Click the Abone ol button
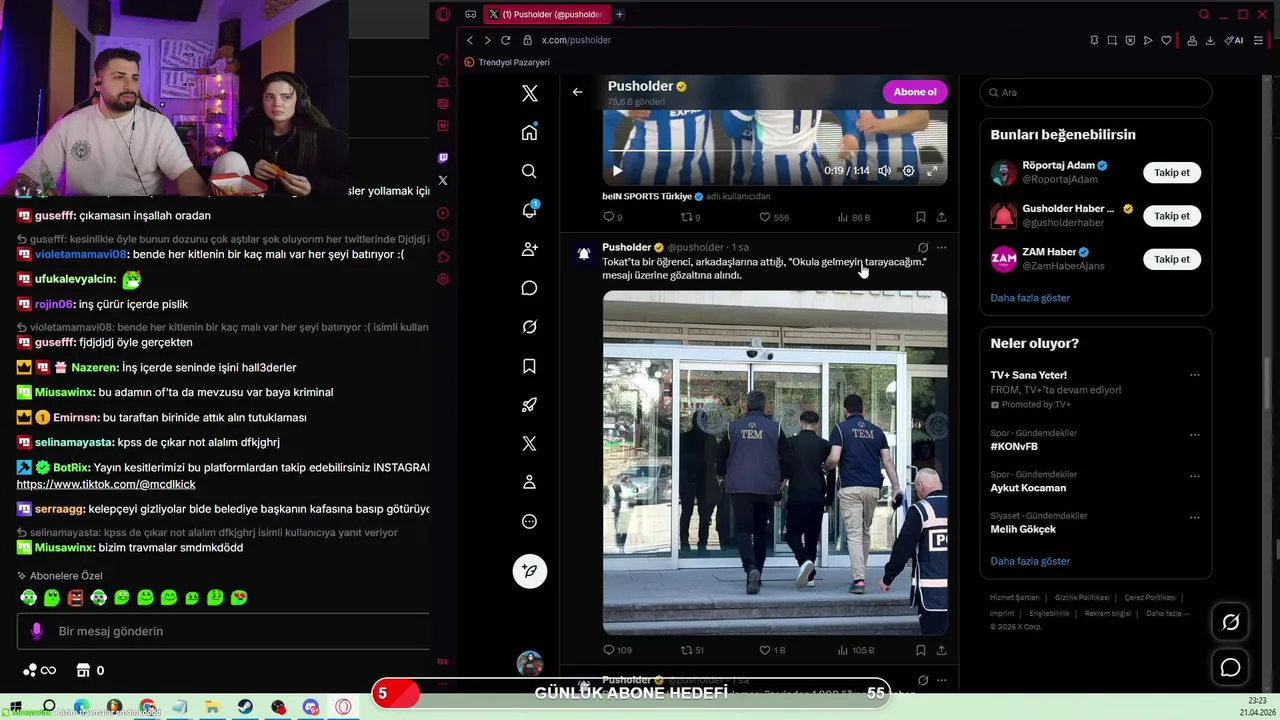1280x720 pixels. tap(915, 92)
